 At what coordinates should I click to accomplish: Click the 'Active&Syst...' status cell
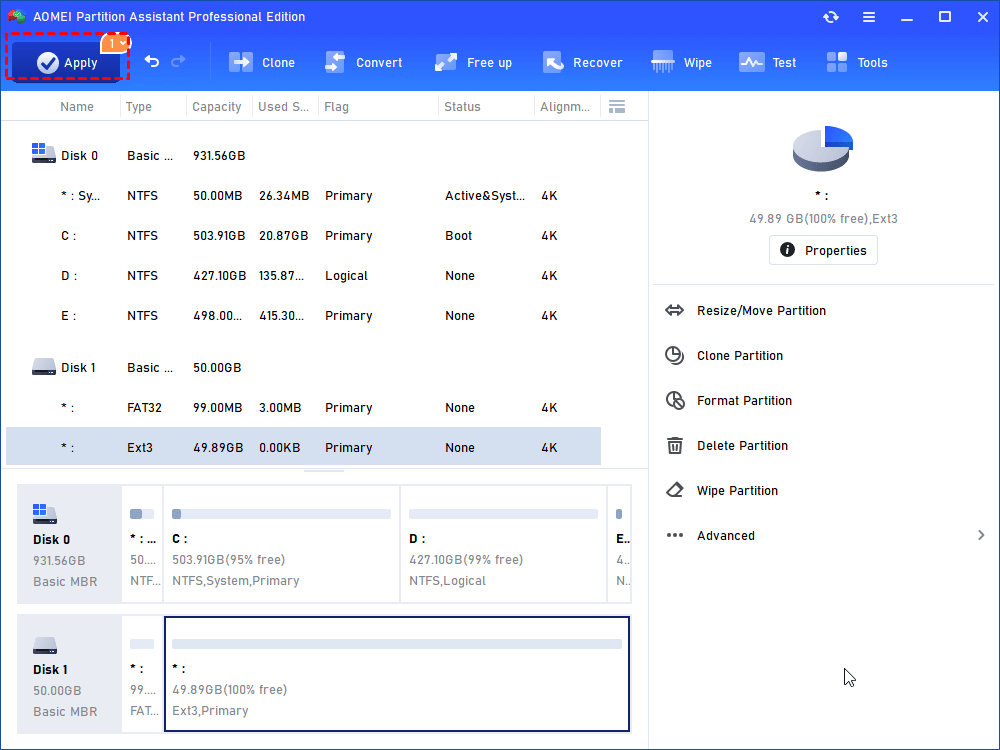click(x=485, y=196)
